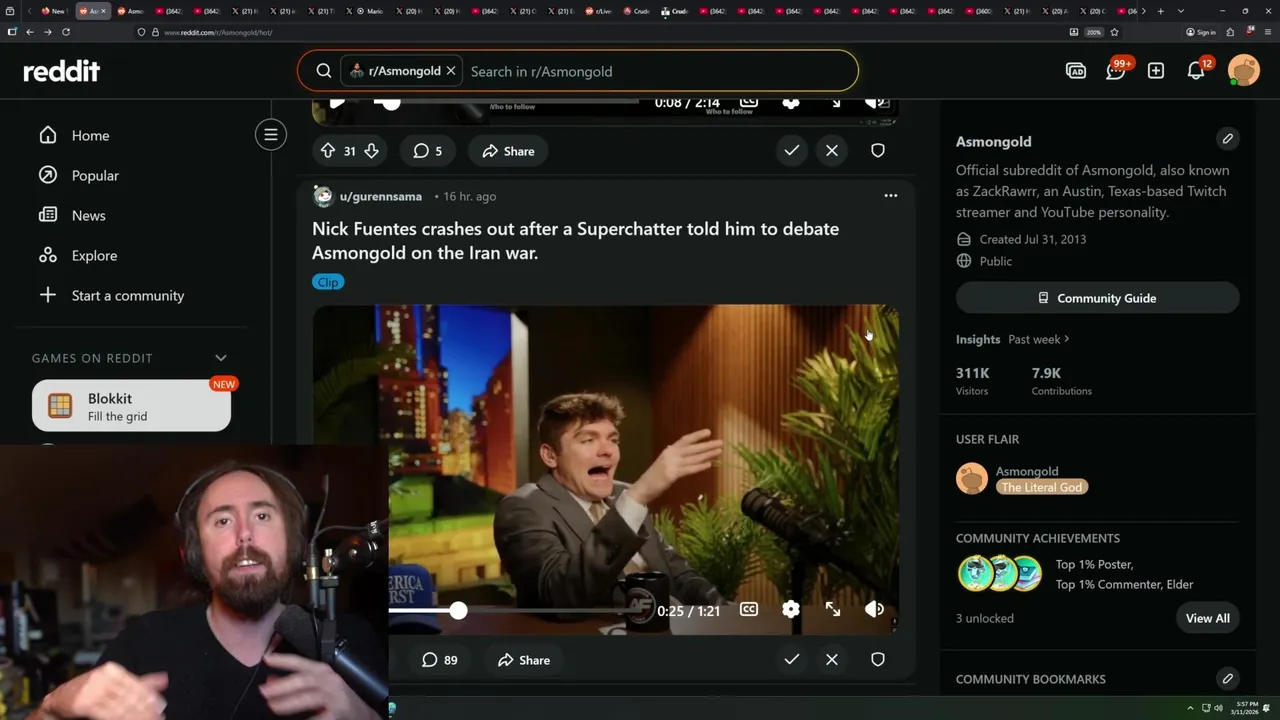Toggle closed captions on Nick Fuentes video

coord(748,609)
